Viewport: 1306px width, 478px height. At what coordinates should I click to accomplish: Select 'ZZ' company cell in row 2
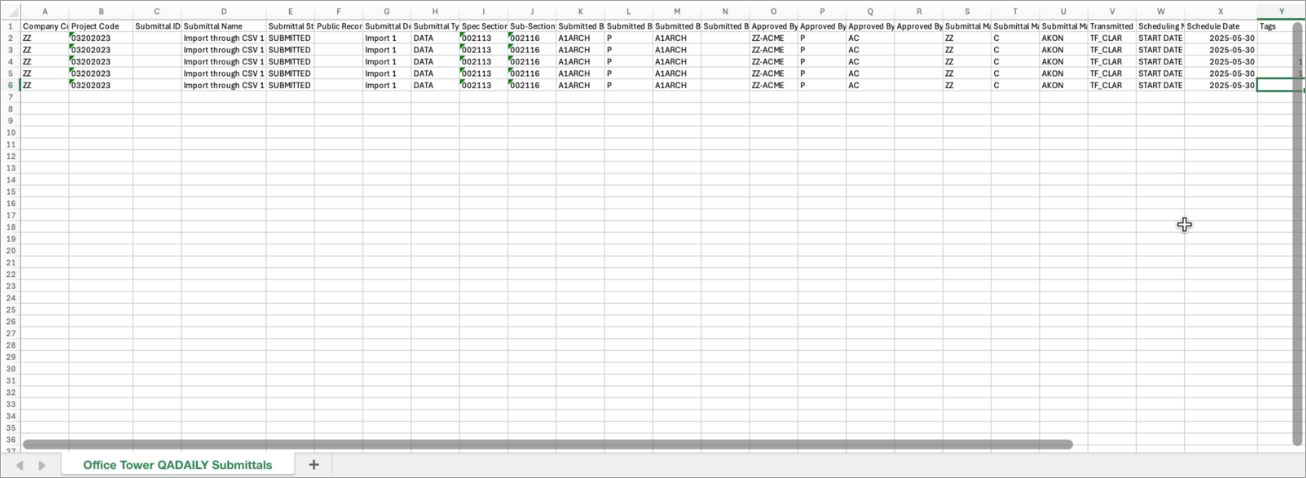pos(44,38)
